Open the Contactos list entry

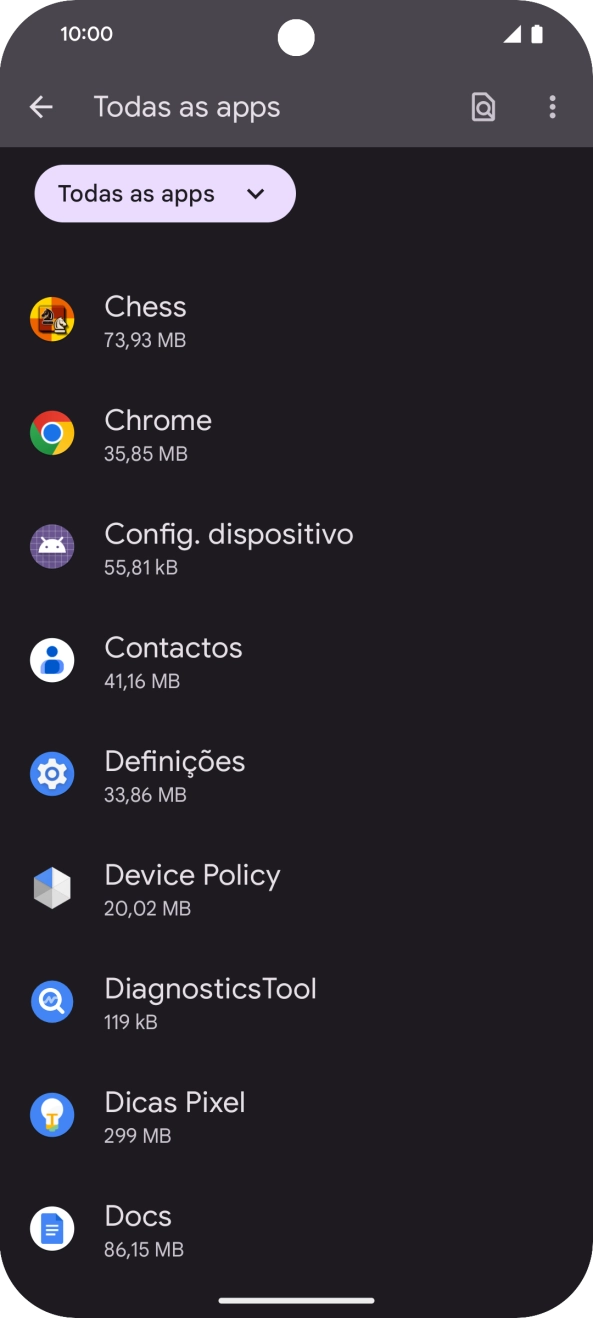[x=296, y=661]
